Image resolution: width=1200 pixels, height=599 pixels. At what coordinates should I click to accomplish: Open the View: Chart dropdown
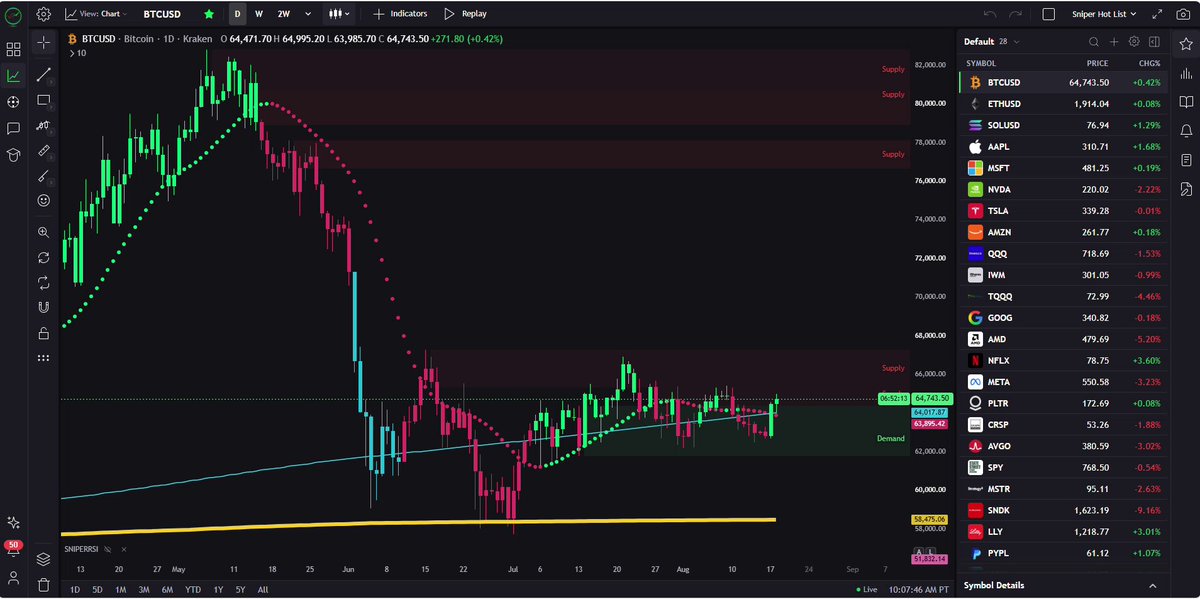click(x=97, y=14)
